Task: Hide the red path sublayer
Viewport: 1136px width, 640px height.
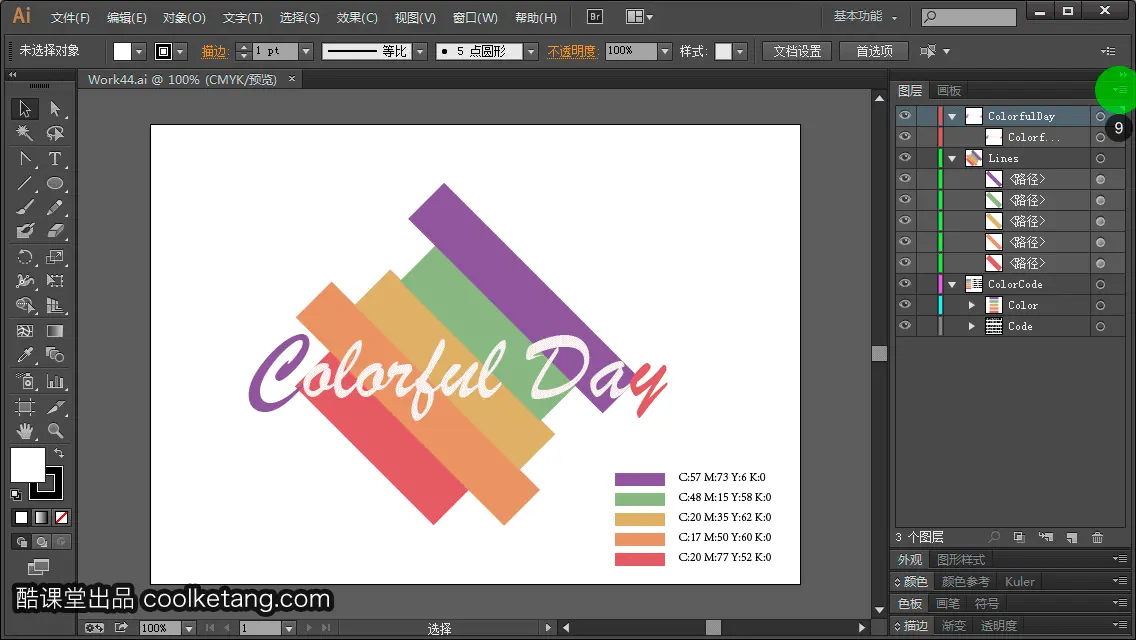Action: pyautogui.click(x=905, y=262)
